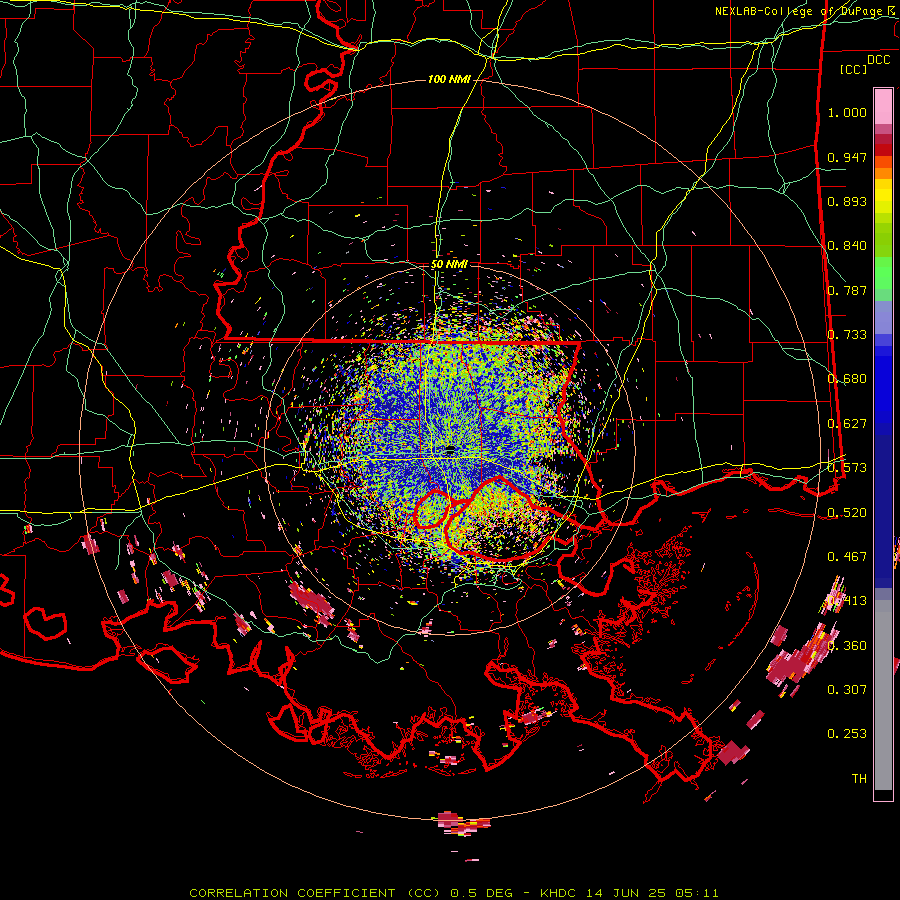
Task: Select the 0.893 color scale label
Action: [847, 201]
